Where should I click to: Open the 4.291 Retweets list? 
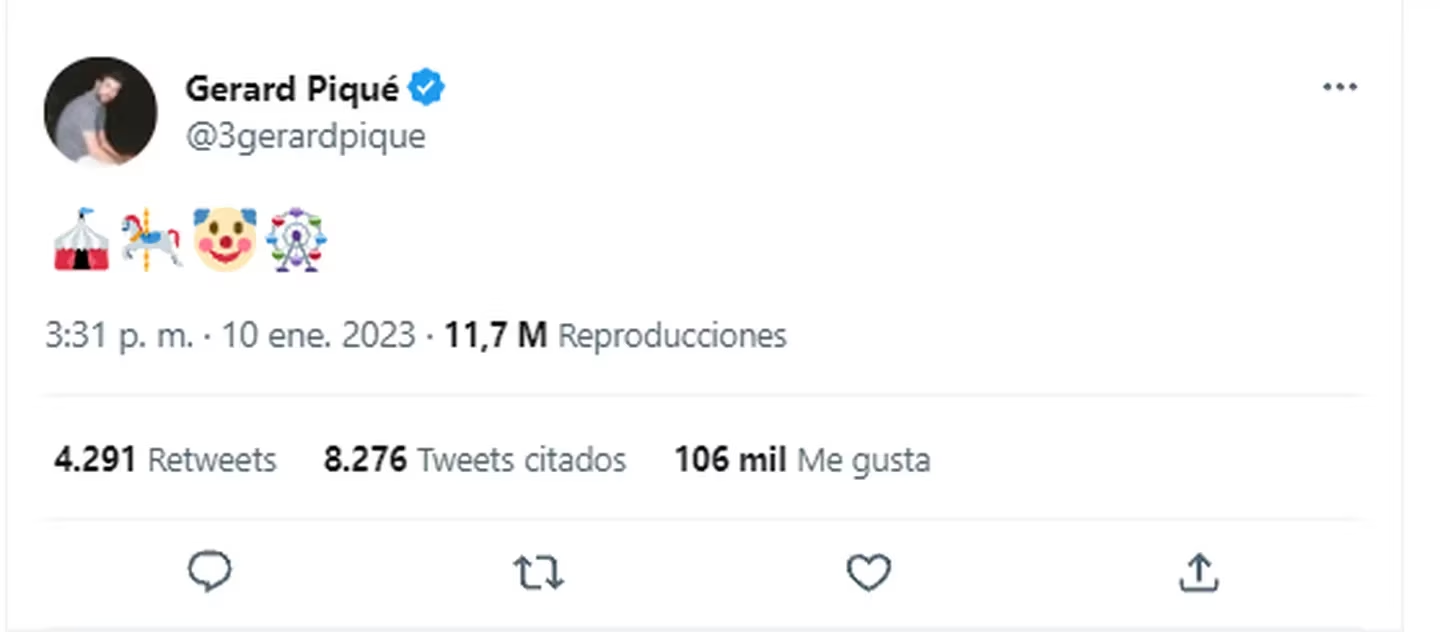point(165,459)
